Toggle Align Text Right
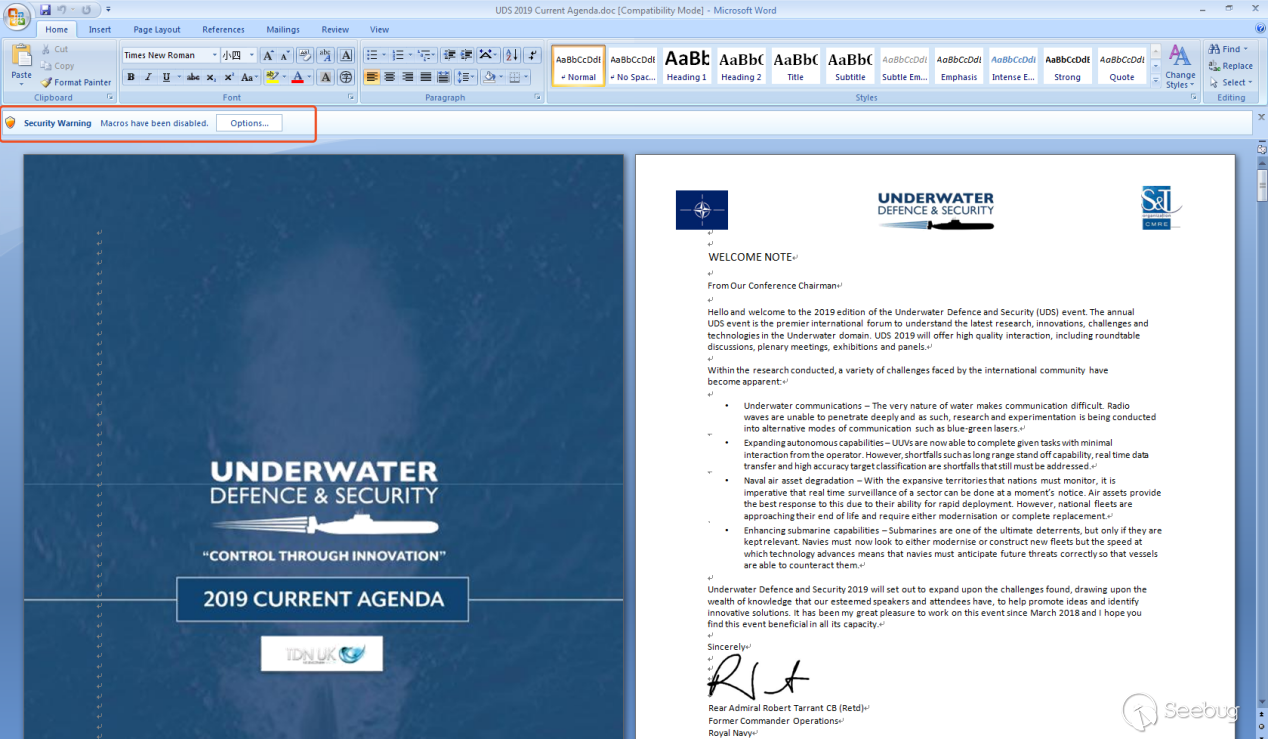The image size is (1268, 739). coord(408,77)
